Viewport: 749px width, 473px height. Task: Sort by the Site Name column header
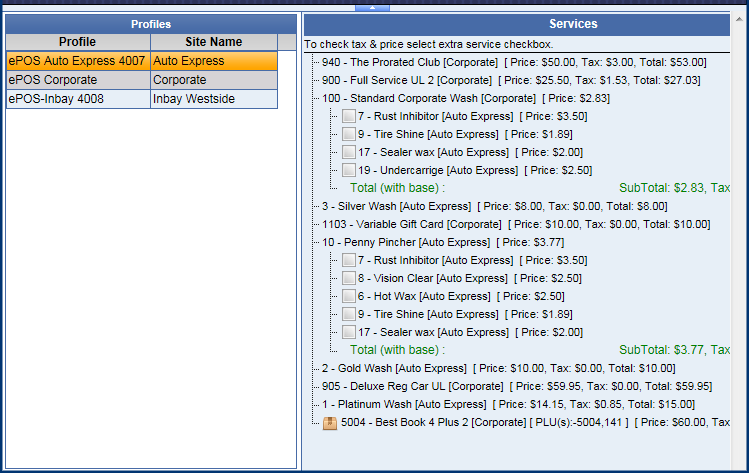point(213,42)
